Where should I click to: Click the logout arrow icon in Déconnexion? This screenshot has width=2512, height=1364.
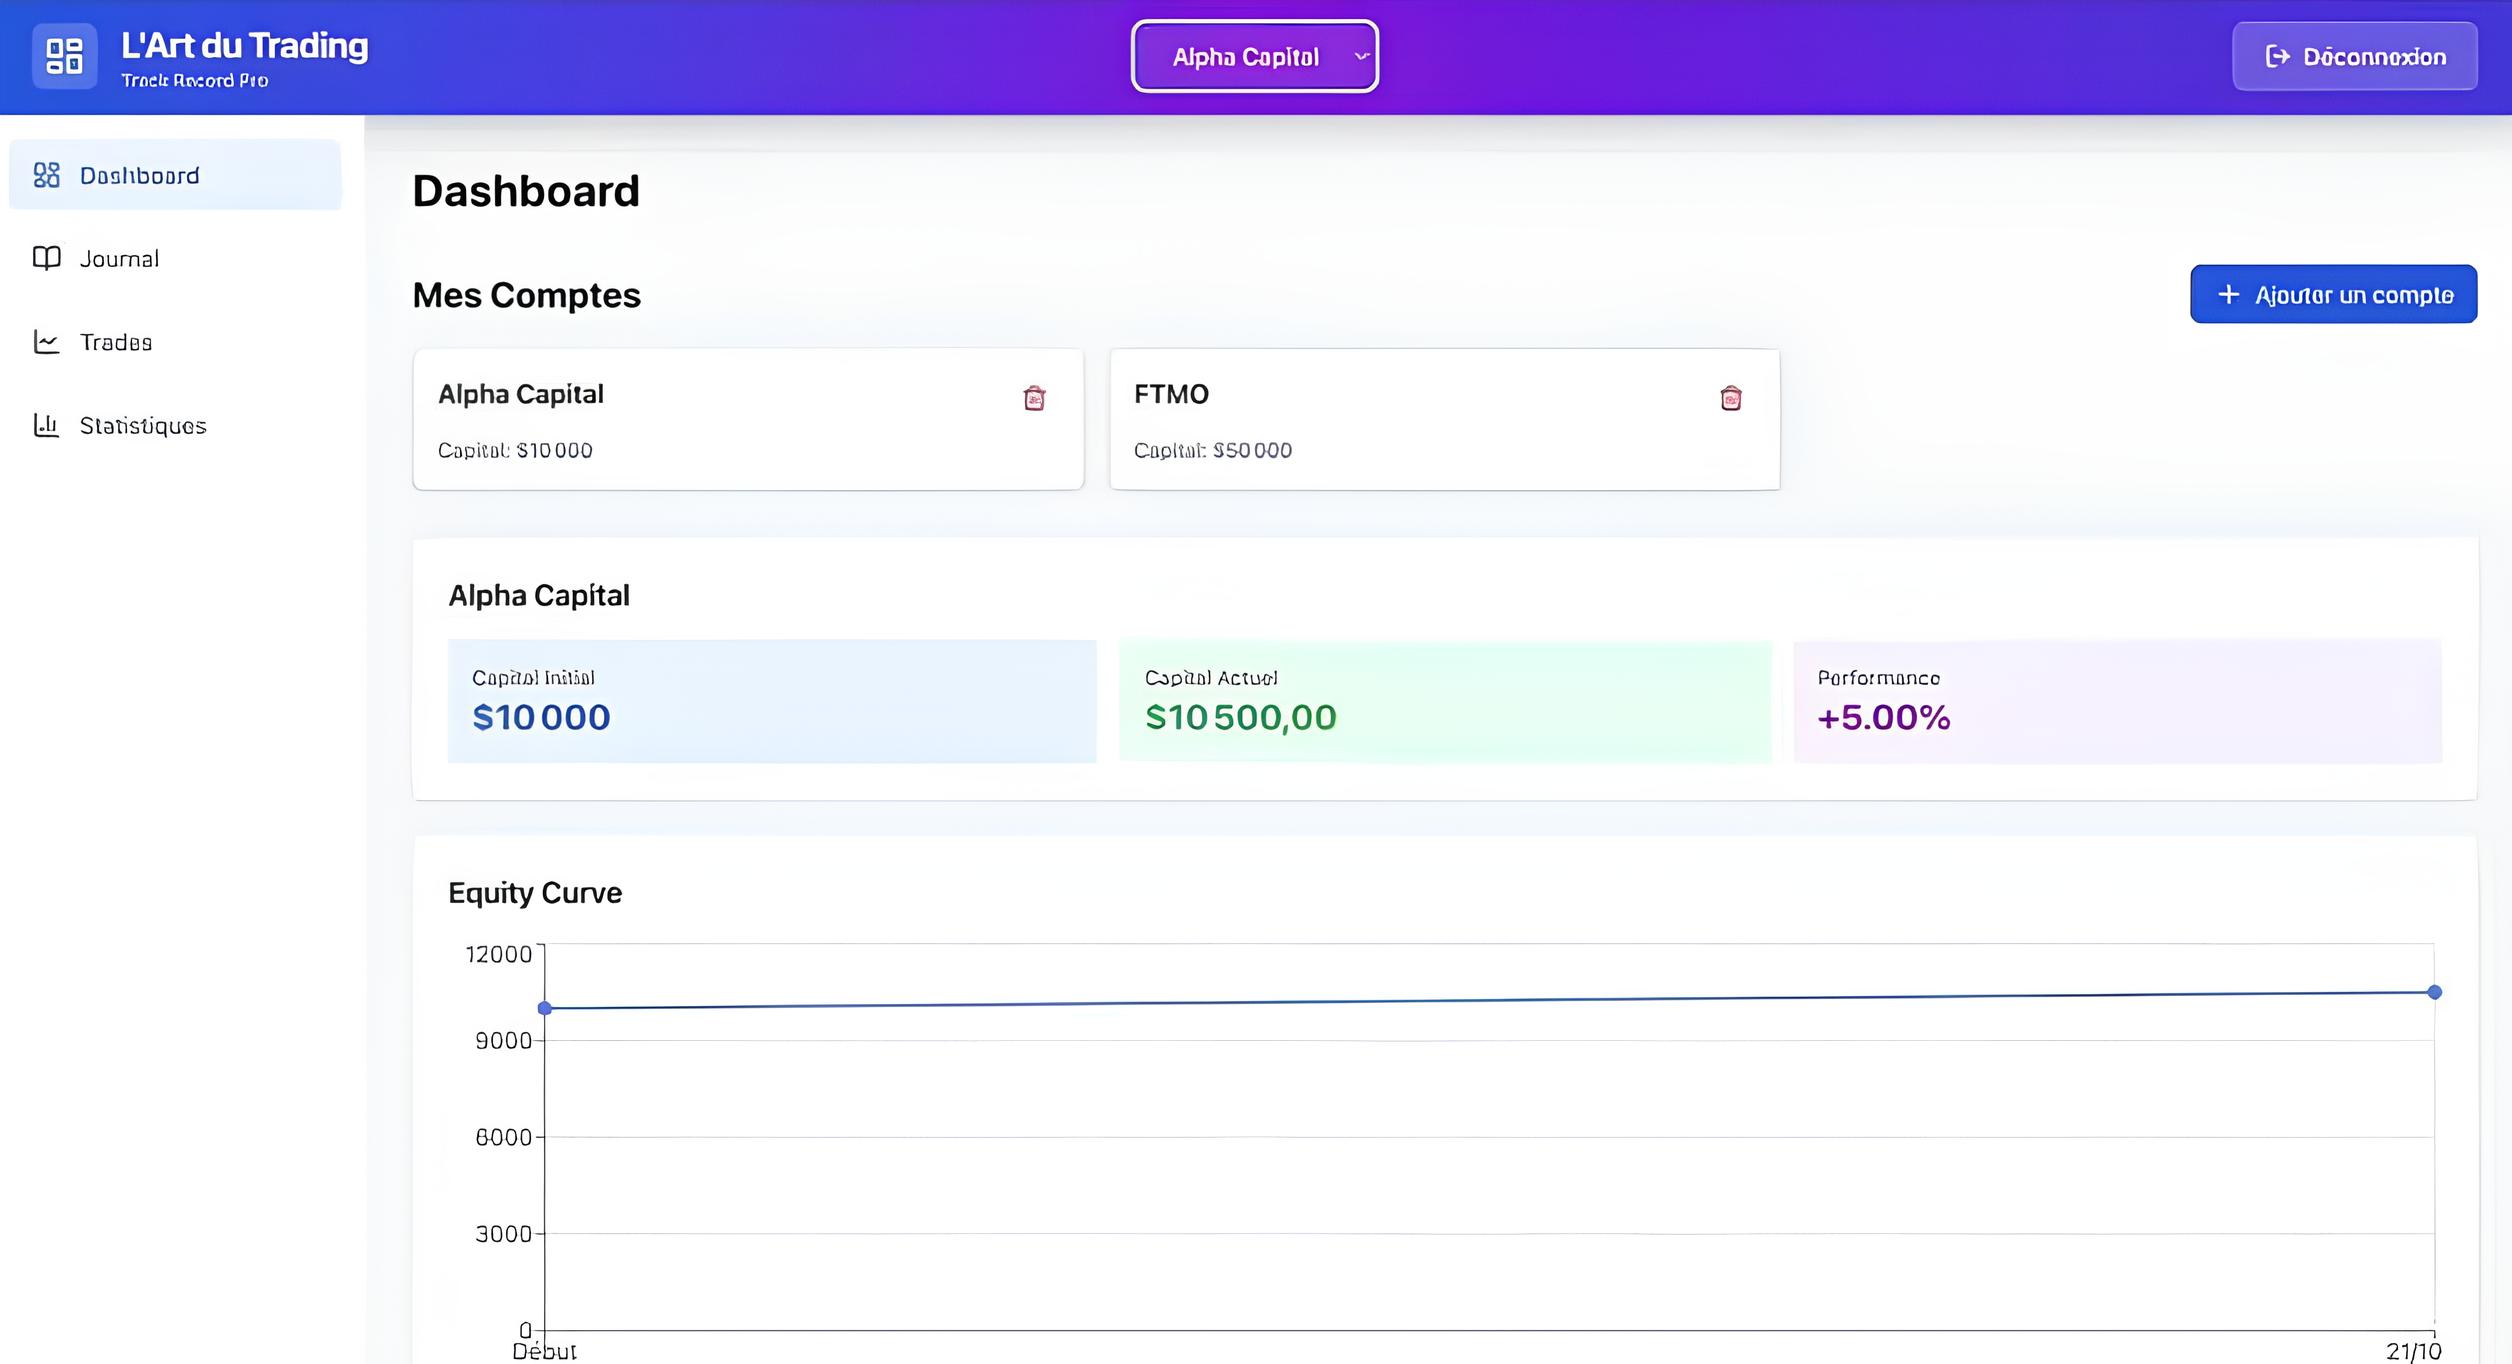[x=2277, y=56]
